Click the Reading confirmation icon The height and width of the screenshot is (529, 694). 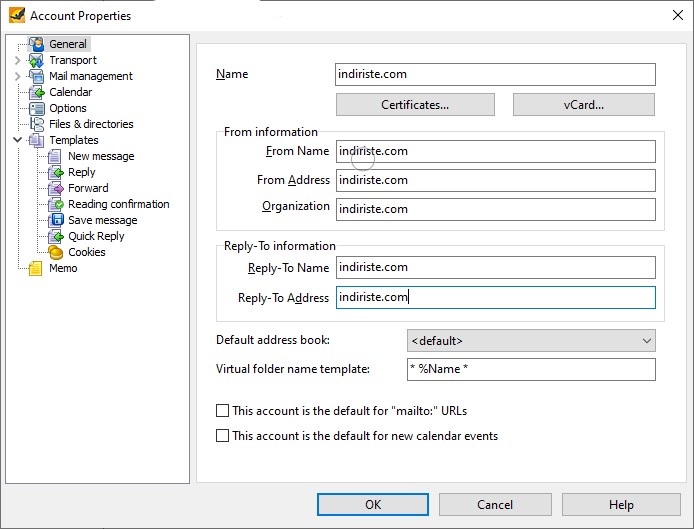[x=56, y=204]
